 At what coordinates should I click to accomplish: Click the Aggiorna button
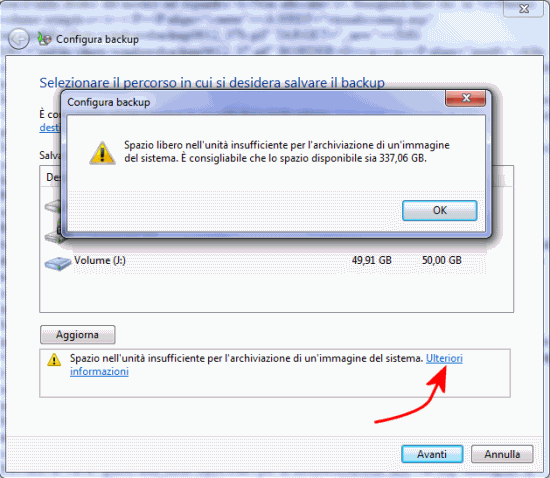tap(78, 335)
